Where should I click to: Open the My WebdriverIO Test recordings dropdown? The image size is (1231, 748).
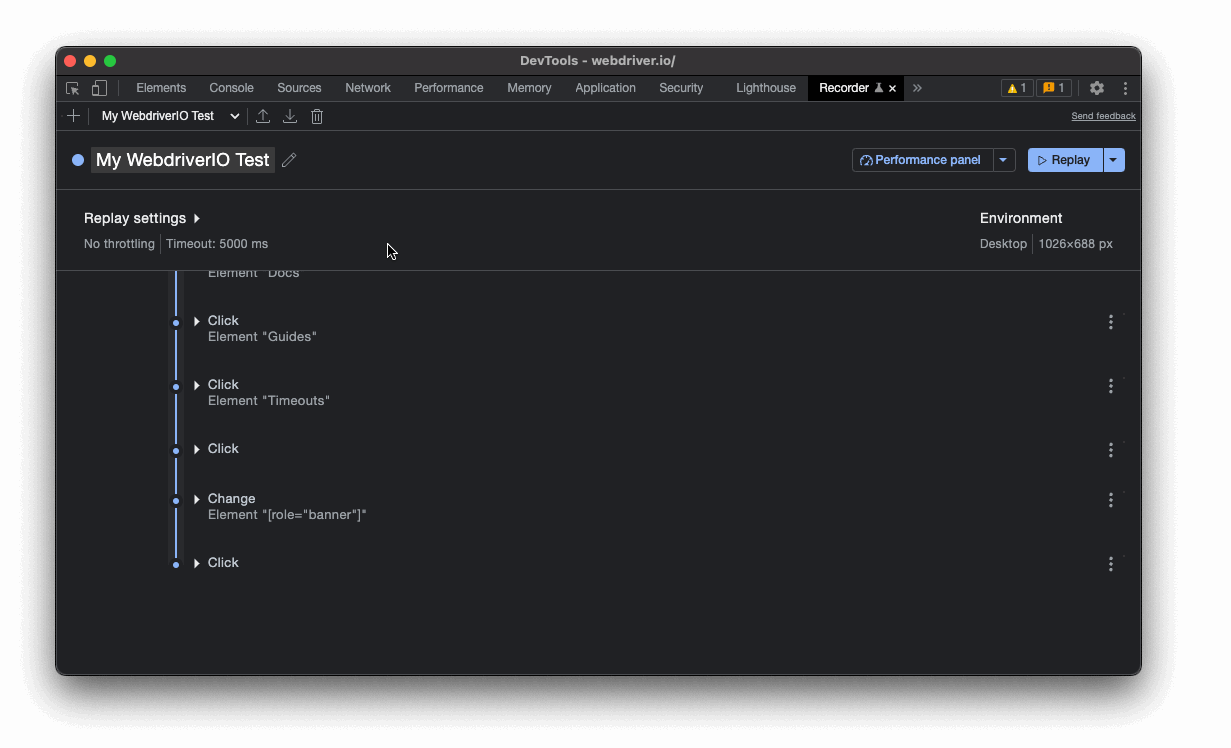168,116
